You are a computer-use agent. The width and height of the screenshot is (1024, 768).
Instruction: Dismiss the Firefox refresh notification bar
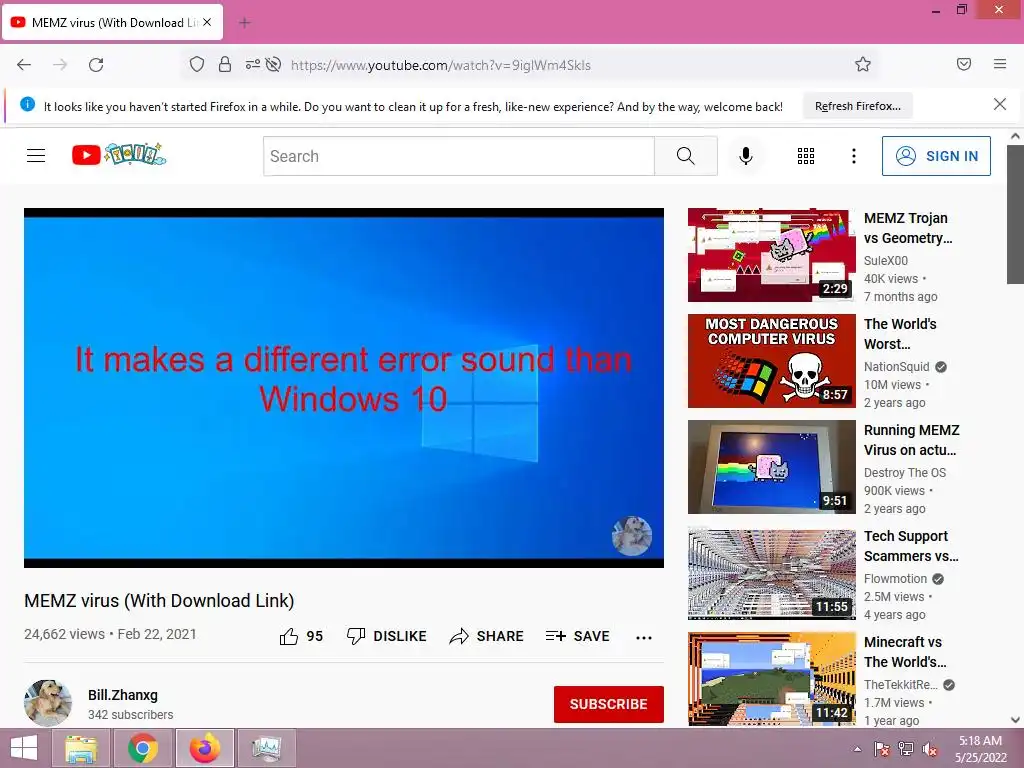coord(1000,104)
